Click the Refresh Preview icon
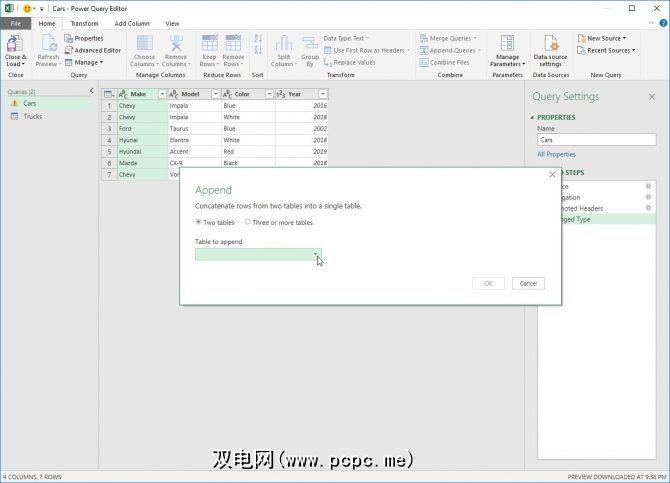Screen dimensions: 670x483 click(48, 44)
